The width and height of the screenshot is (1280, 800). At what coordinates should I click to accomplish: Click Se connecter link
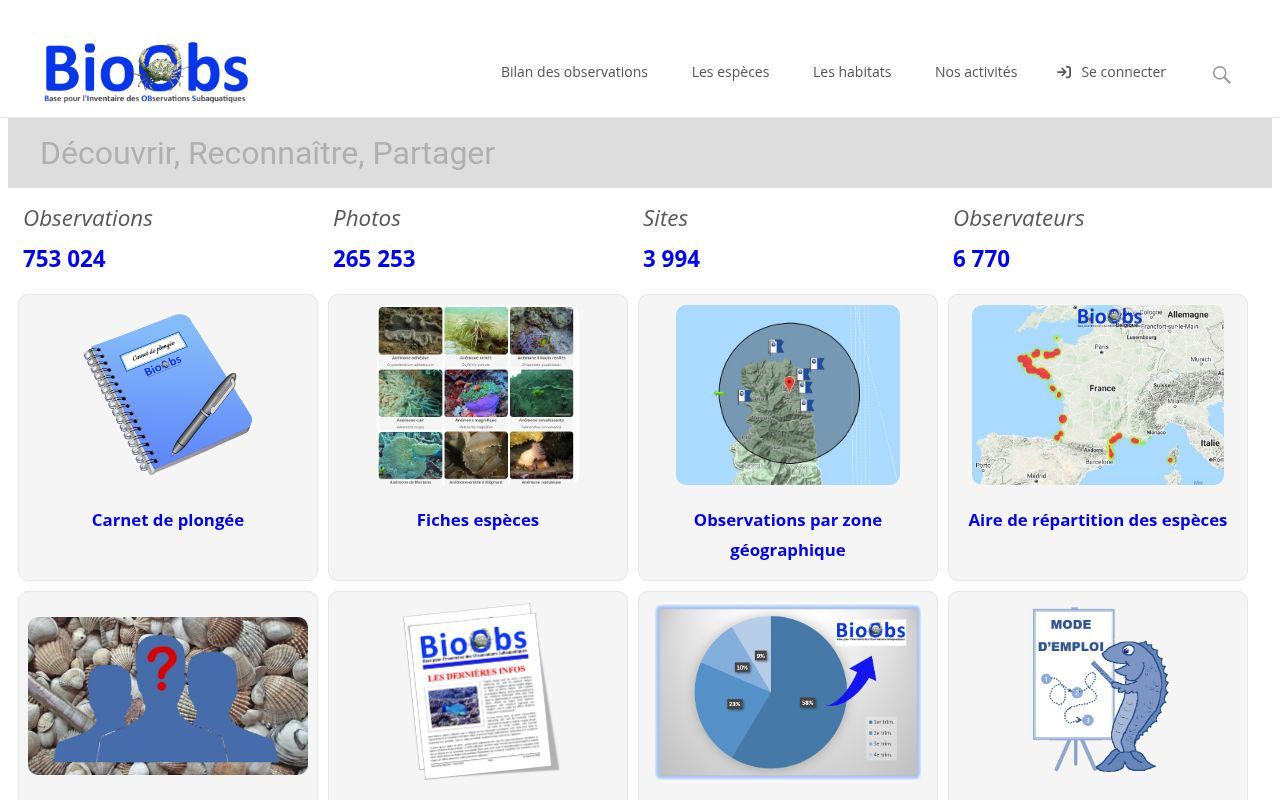[1123, 72]
